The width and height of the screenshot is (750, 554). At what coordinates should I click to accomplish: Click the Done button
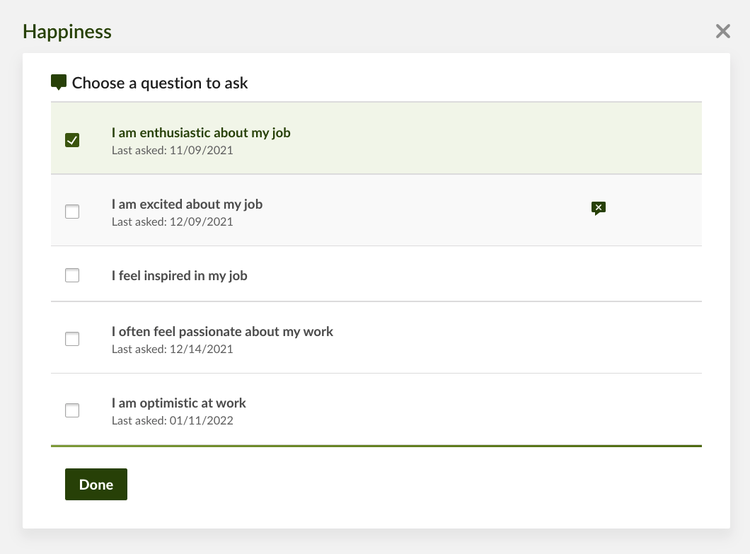[96, 484]
